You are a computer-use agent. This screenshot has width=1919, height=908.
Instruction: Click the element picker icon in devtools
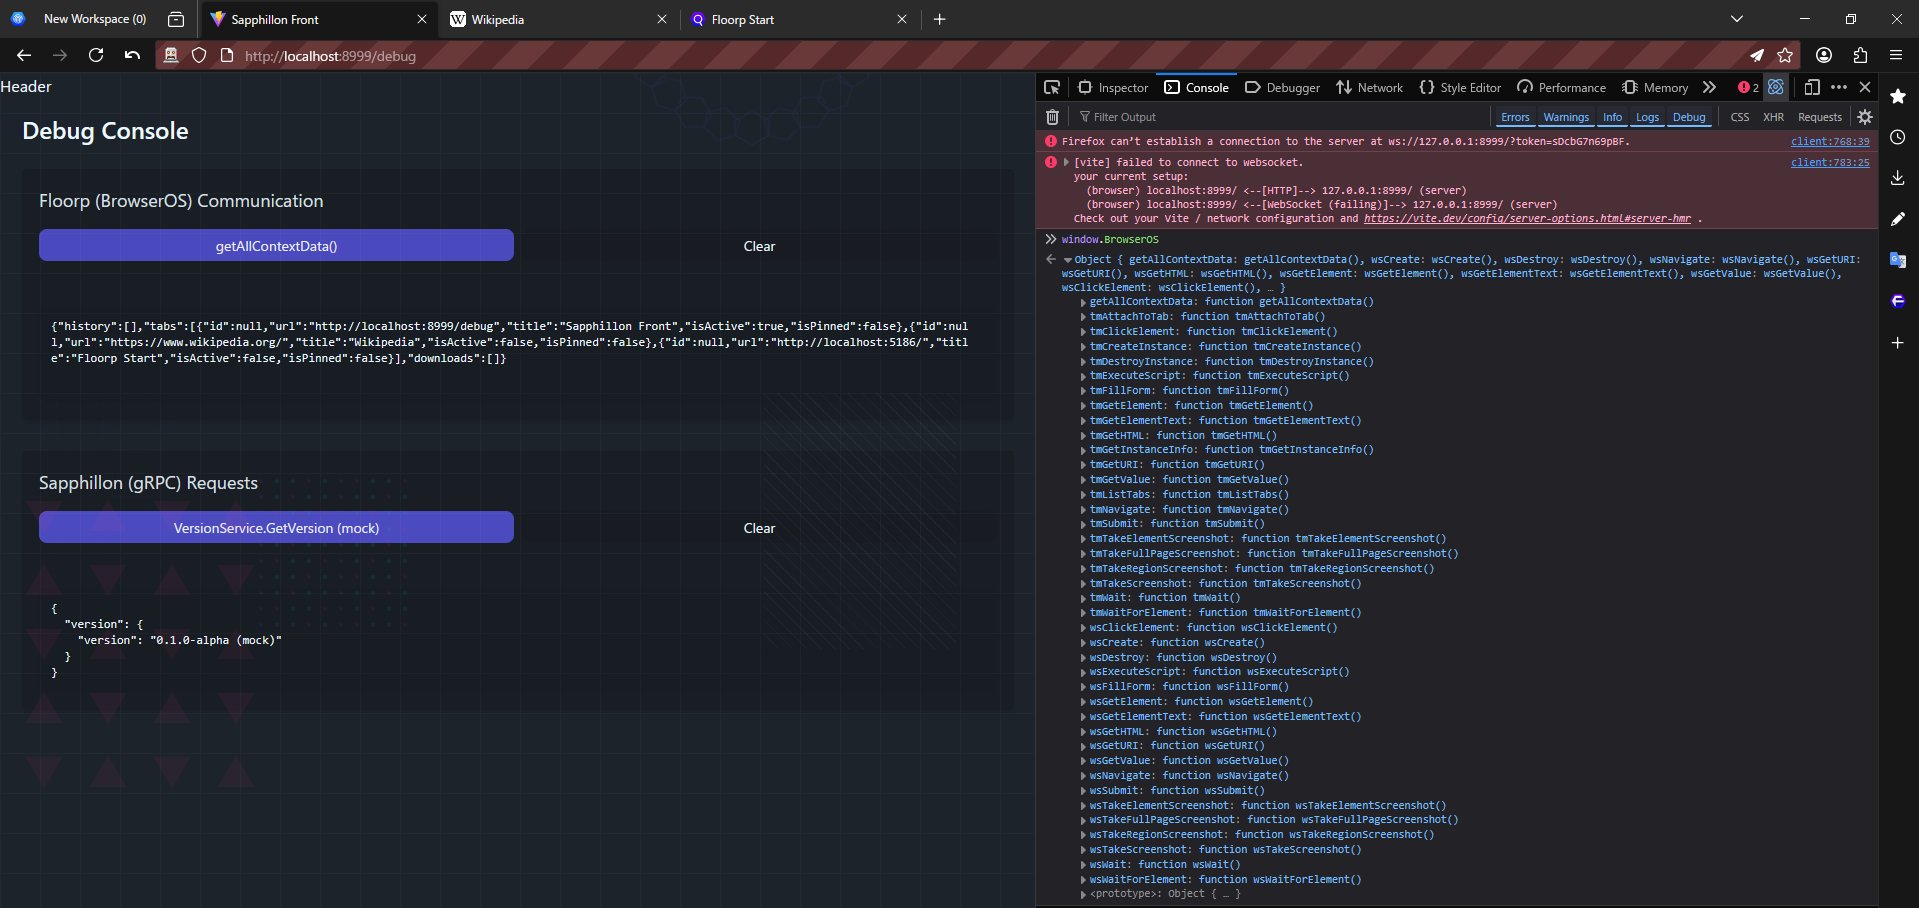[1051, 87]
